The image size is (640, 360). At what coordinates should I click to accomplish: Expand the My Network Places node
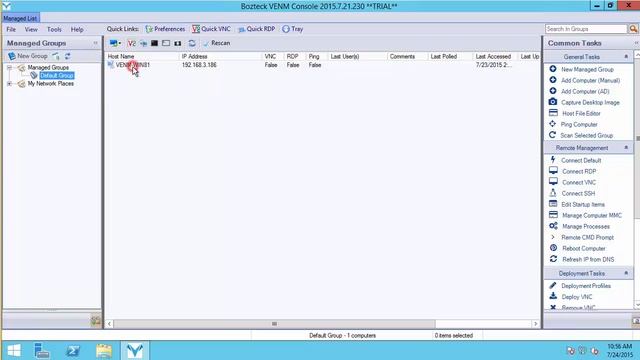click(9, 84)
